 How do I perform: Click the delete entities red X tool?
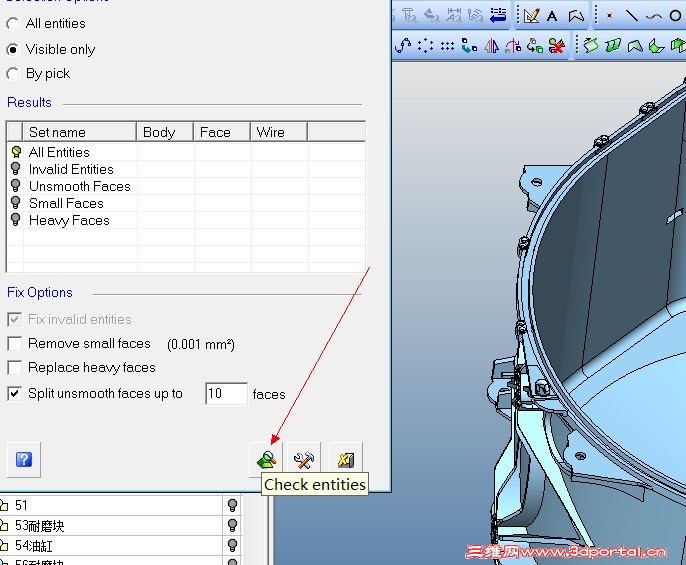tap(556, 46)
